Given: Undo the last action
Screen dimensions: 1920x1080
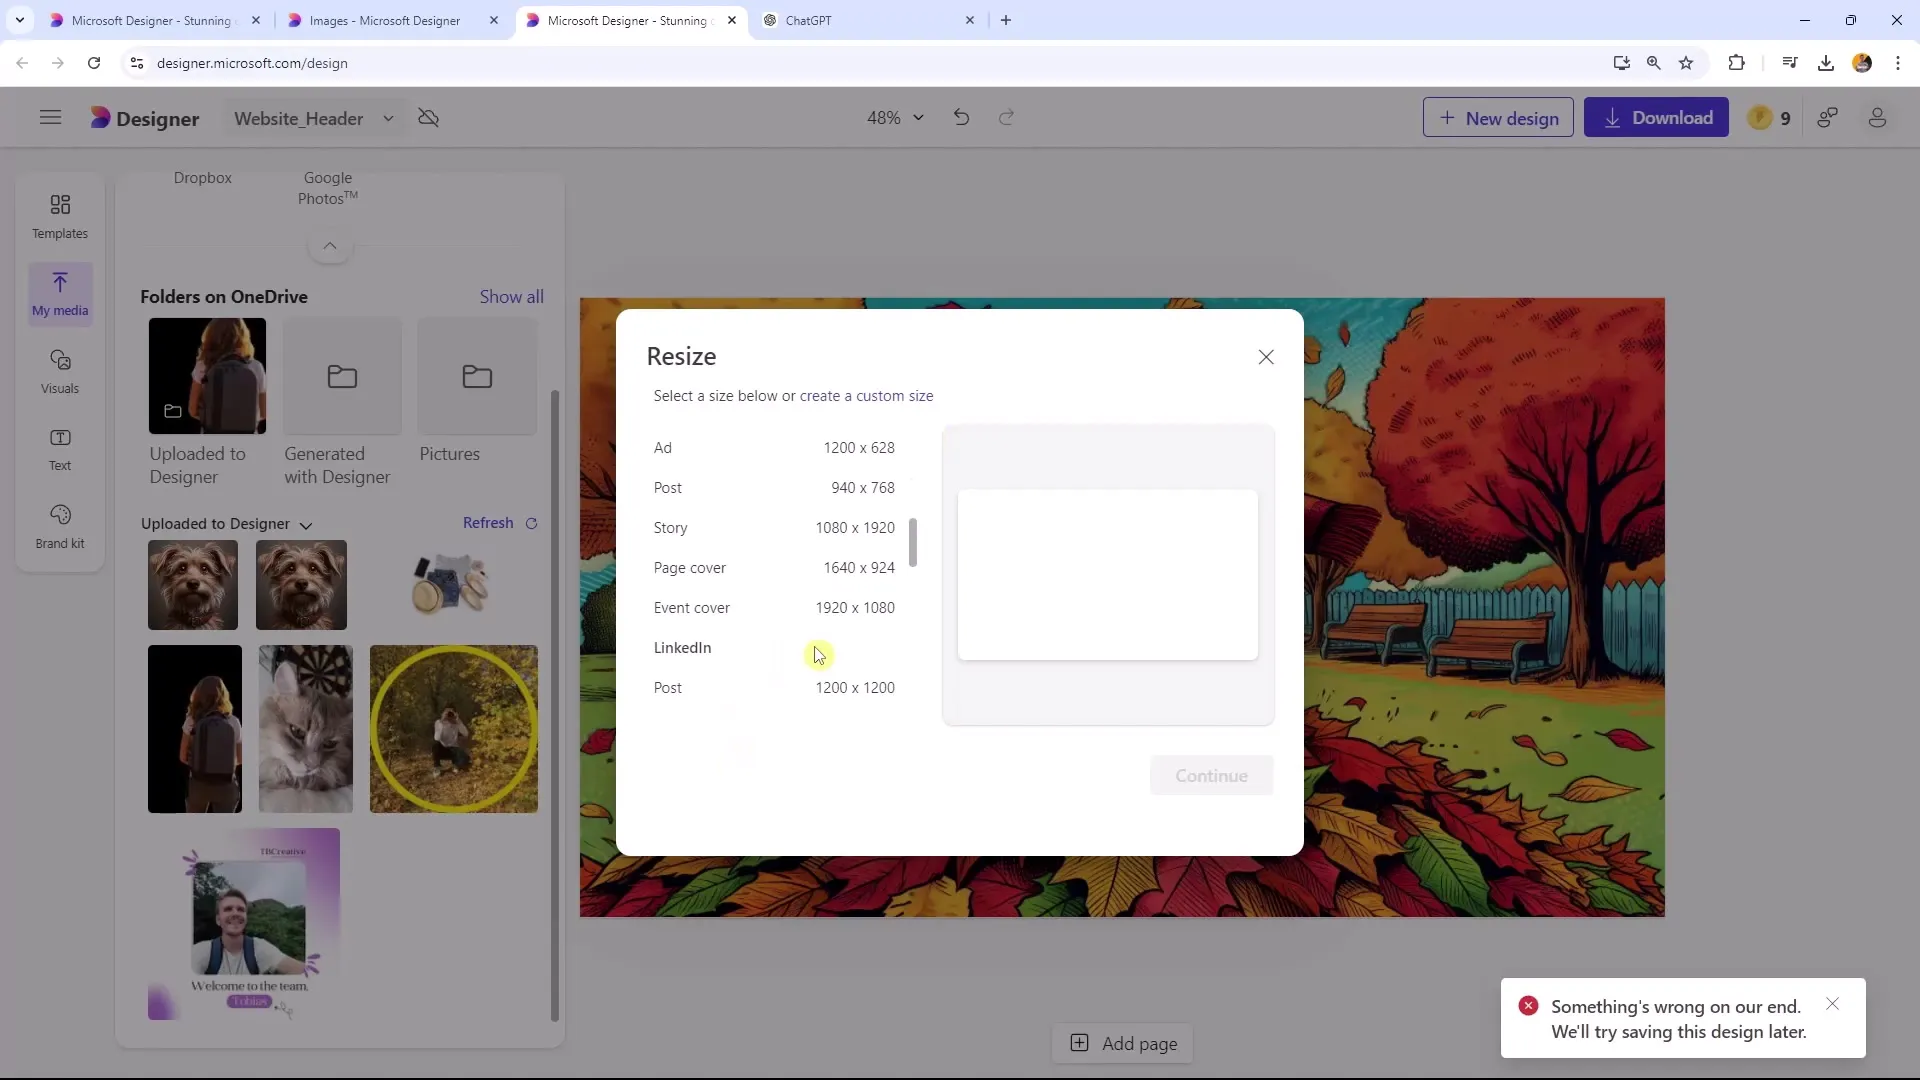Looking at the screenshot, I should tap(961, 118).
